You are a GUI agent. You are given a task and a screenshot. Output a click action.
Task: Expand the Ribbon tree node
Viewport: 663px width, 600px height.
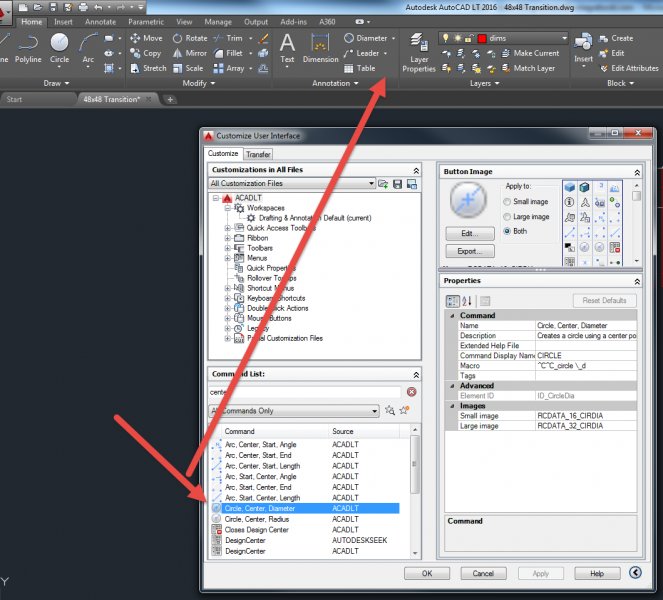228,238
